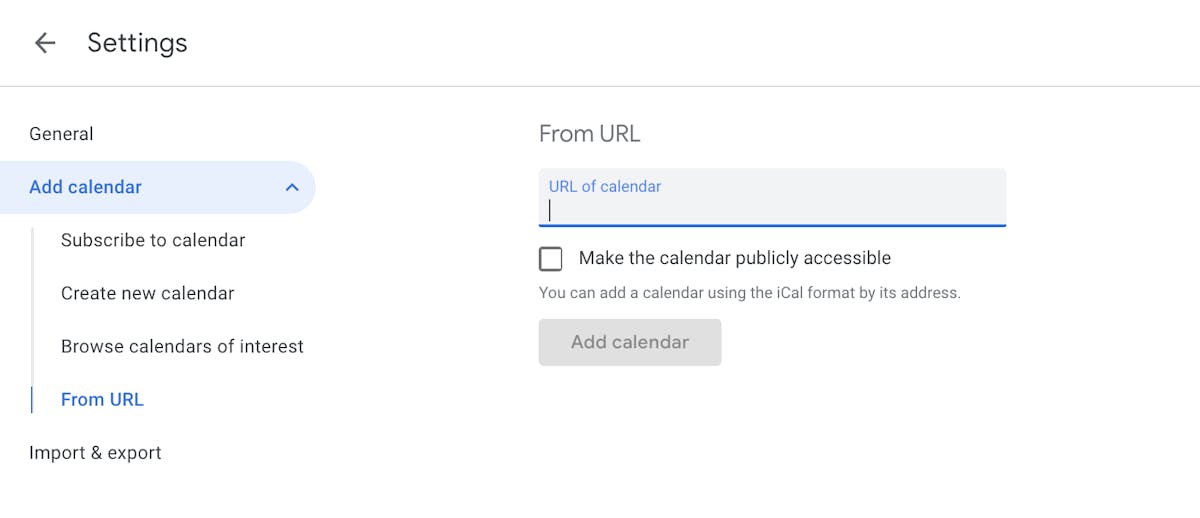The image size is (1200, 518).
Task: Click the vertical line beside Subscribe to calendar
Action: point(32,240)
